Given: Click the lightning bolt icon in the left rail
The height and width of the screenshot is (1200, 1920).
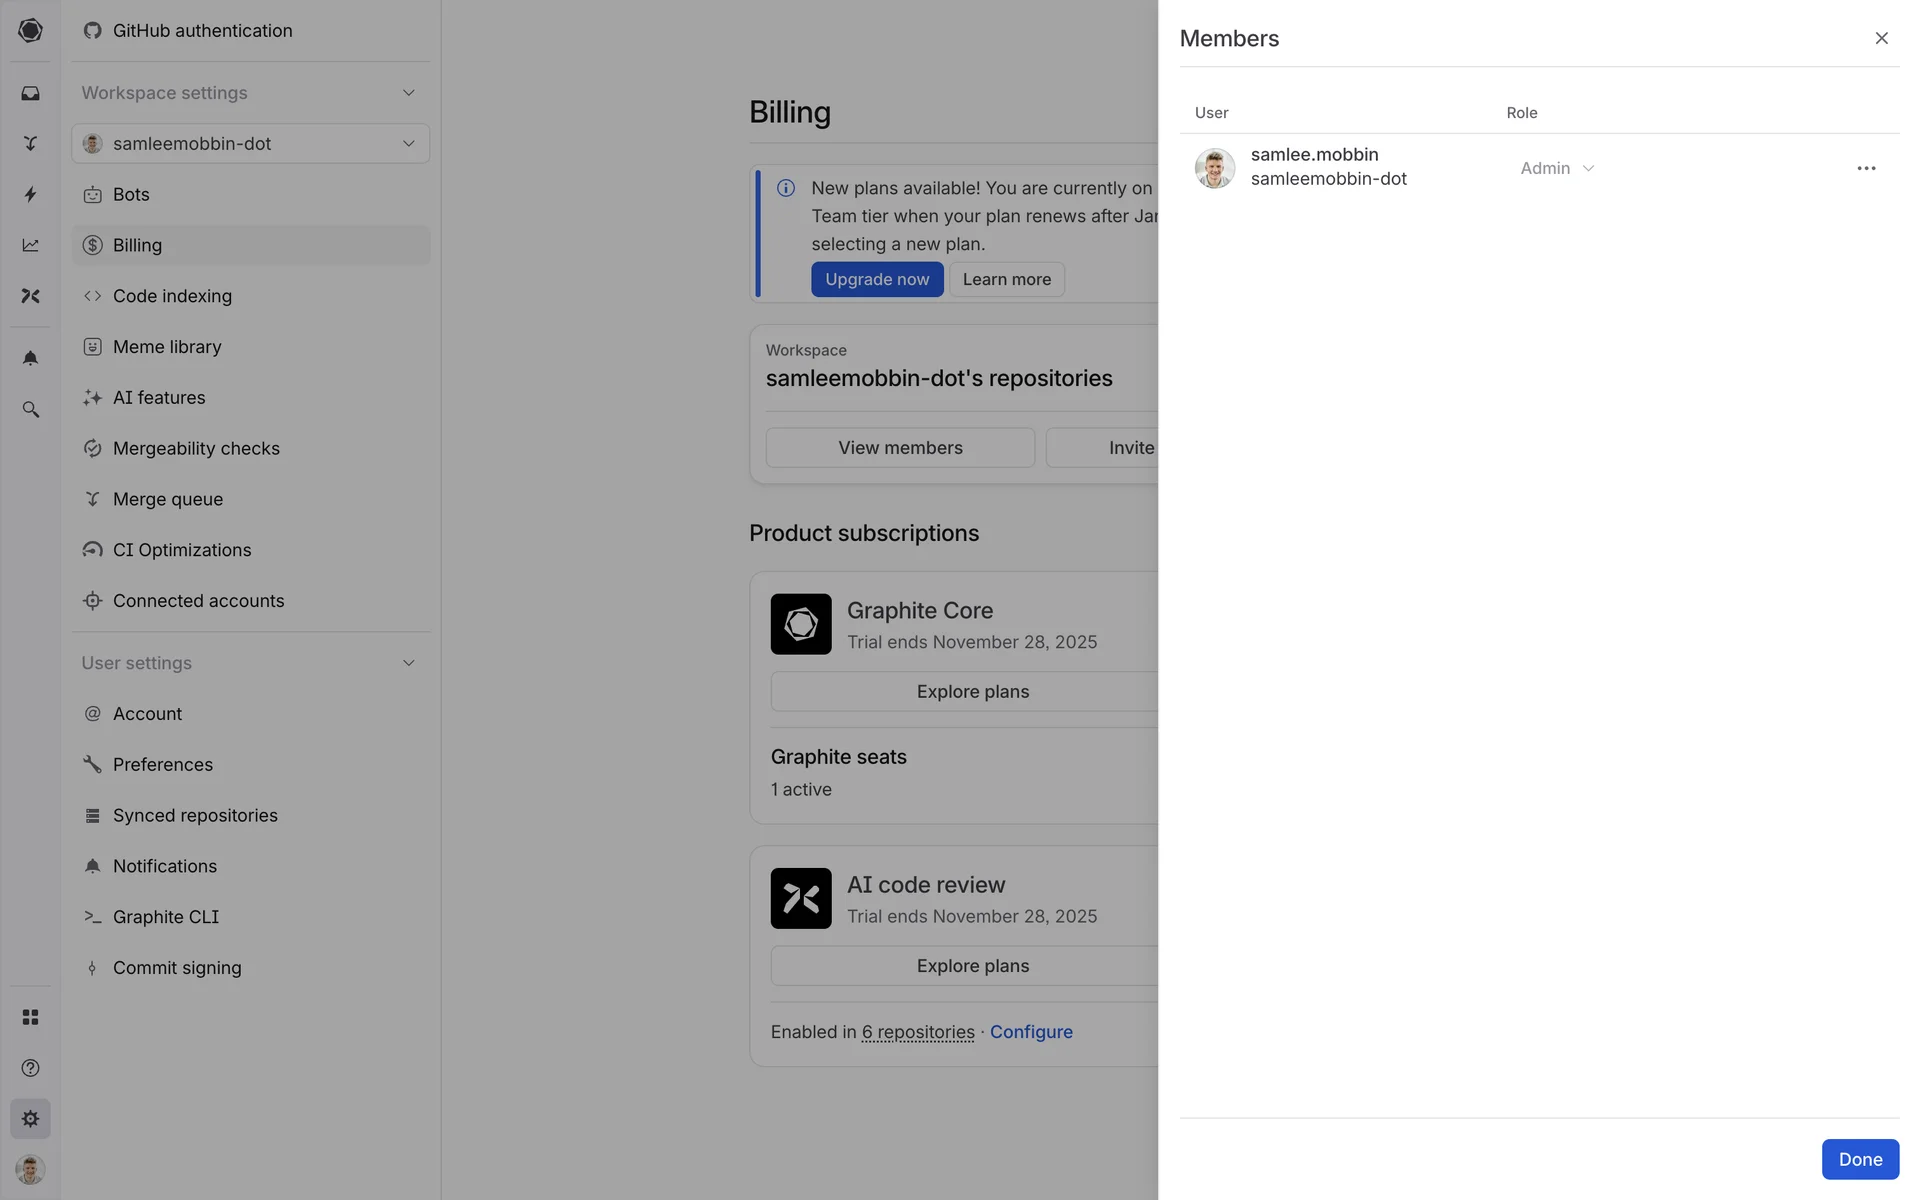Looking at the screenshot, I should (x=30, y=194).
